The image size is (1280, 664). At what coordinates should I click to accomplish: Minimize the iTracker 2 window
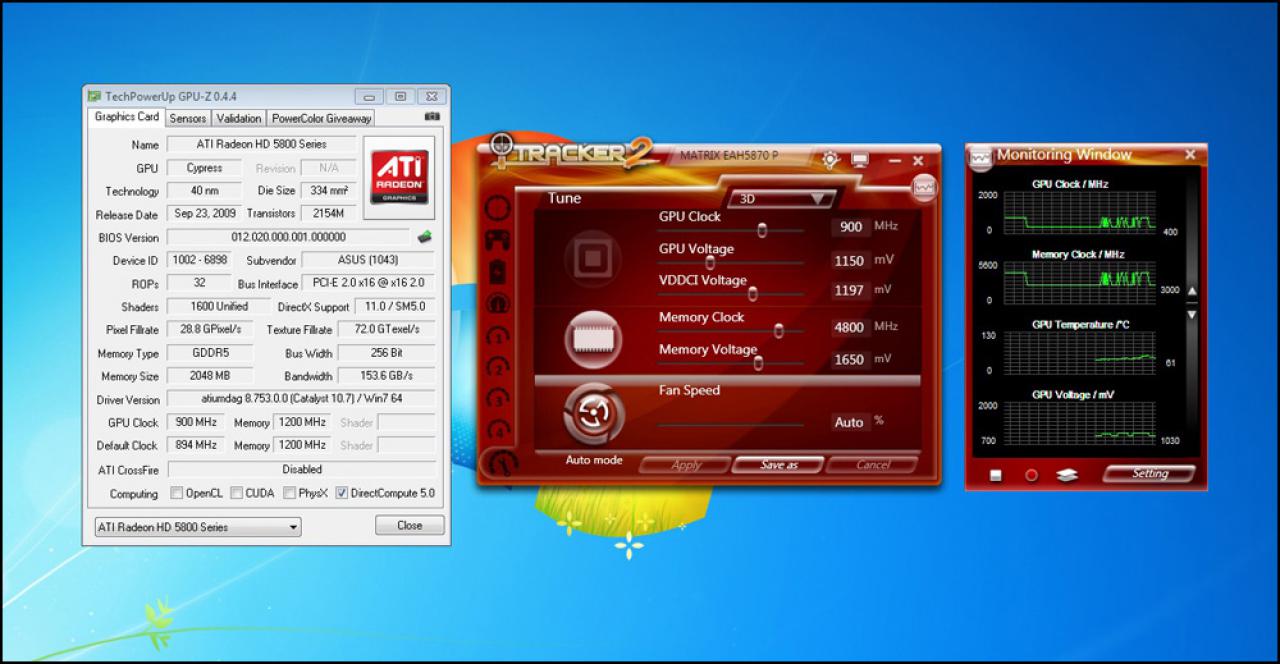click(x=894, y=160)
